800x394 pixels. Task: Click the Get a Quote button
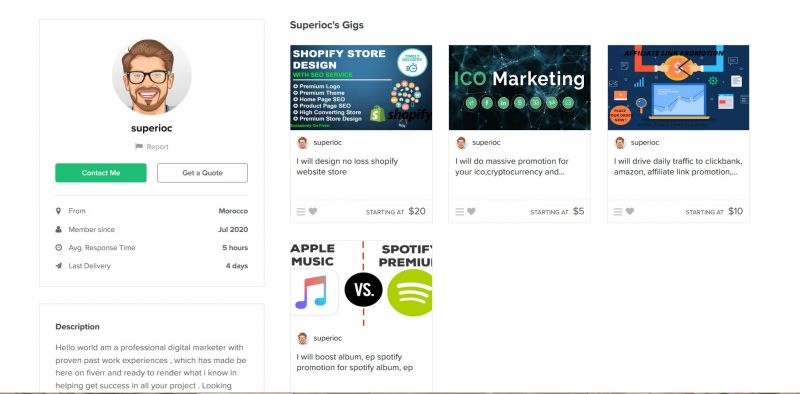pyautogui.click(x=202, y=173)
